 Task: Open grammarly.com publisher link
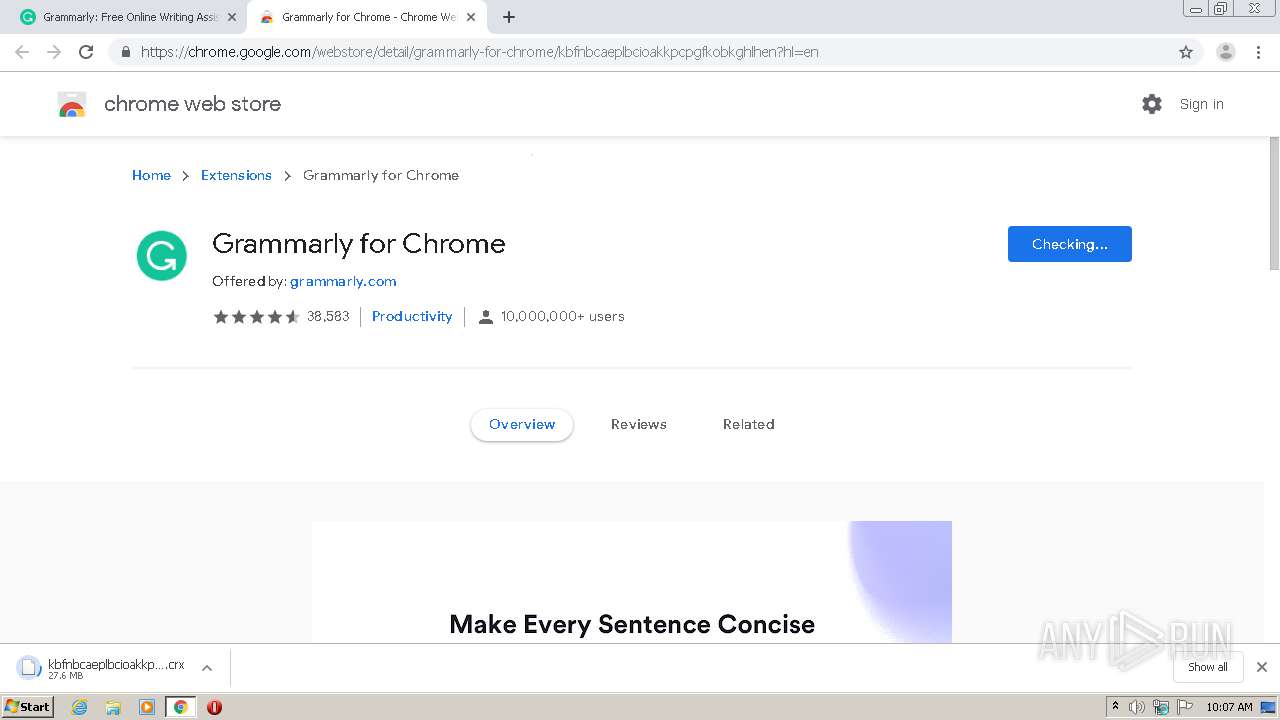[343, 281]
